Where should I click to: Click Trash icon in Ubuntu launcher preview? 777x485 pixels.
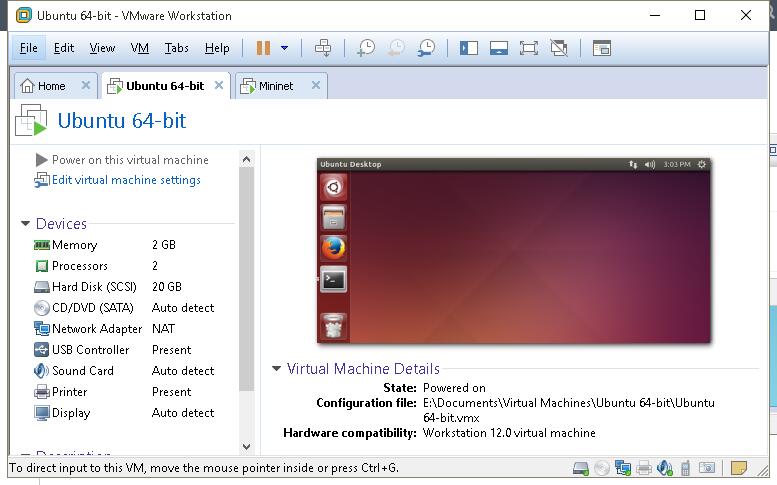click(333, 326)
